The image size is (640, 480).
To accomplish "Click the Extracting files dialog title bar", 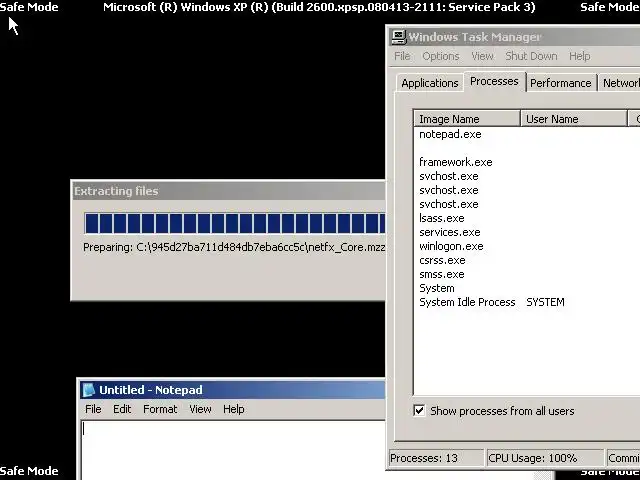I will pyautogui.click(x=229, y=191).
